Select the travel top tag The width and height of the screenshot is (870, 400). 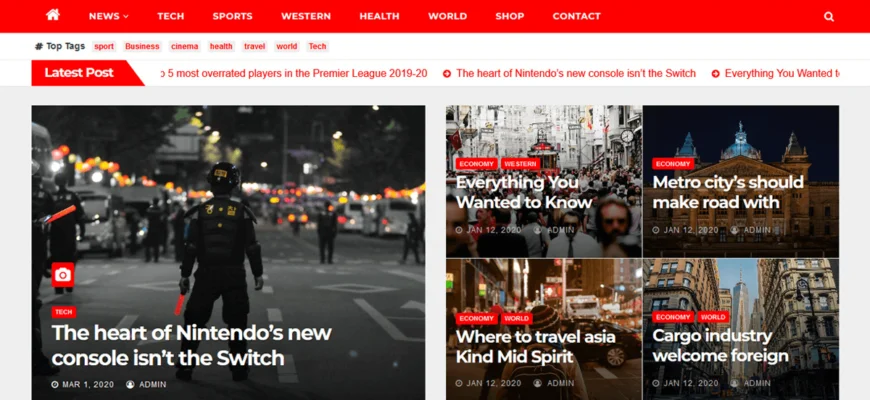click(x=255, y=47)
